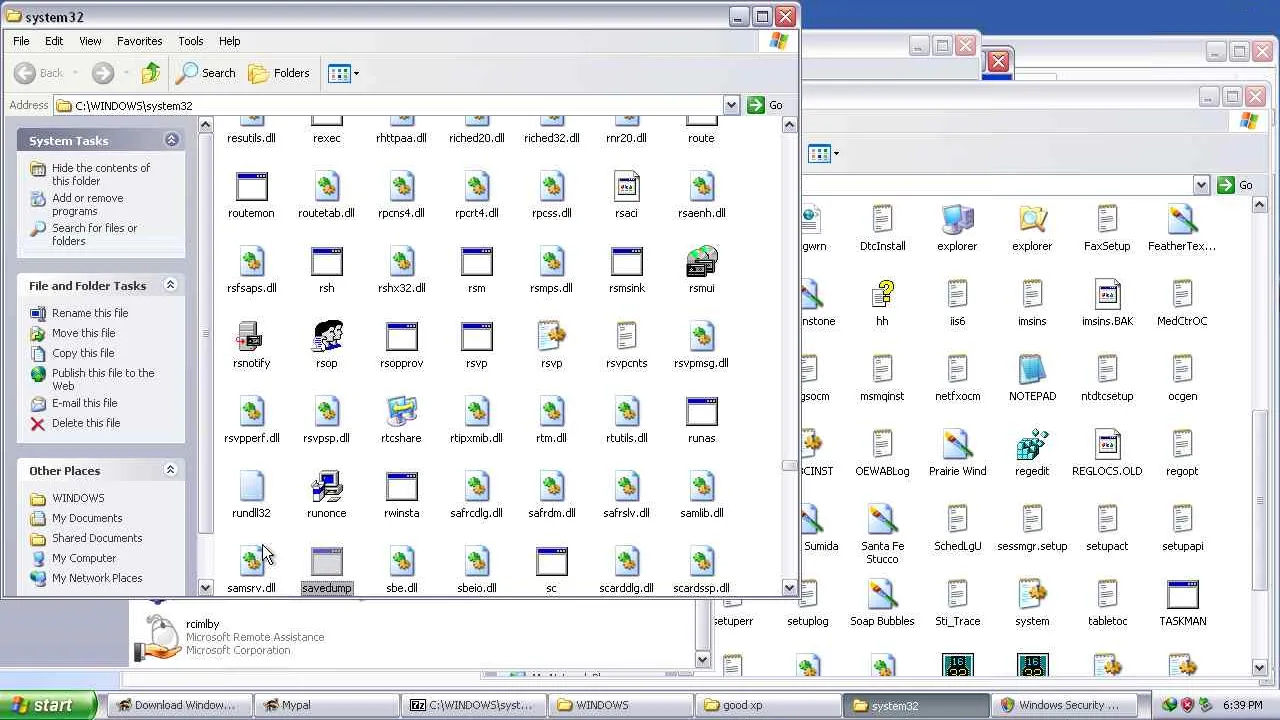1280x720 pixels.
Task: Open the View menu
Action: click(90, 41)
